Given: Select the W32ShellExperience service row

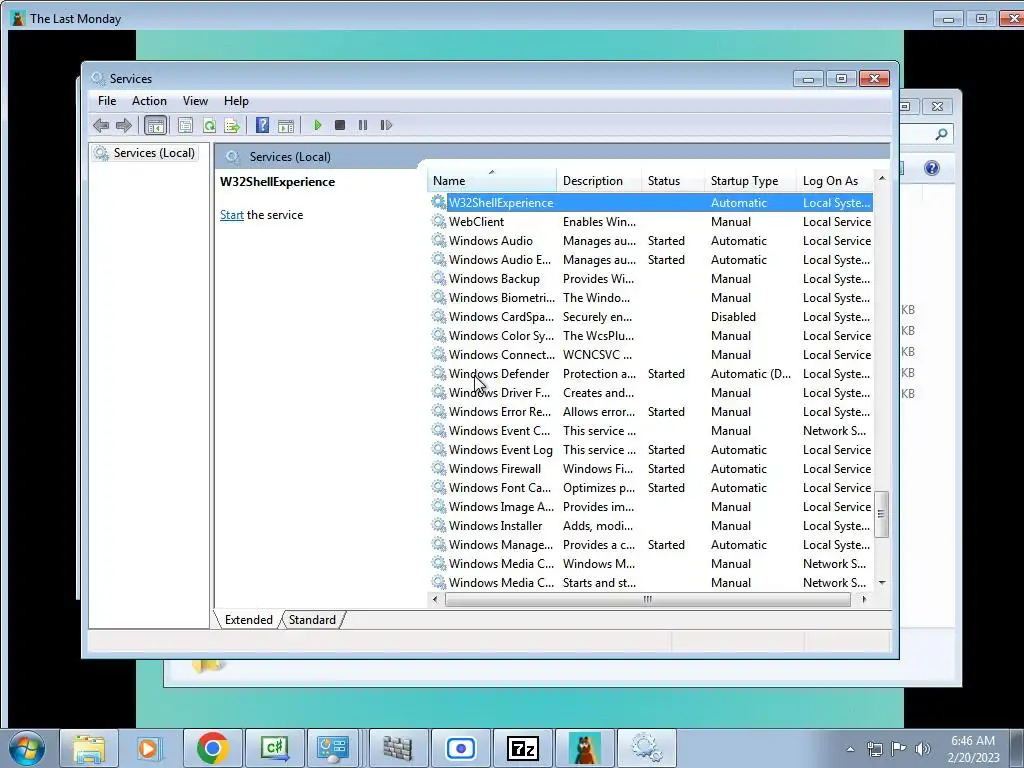Looking at the screenshot, I should pyautogui.click(x=651, y=203).
